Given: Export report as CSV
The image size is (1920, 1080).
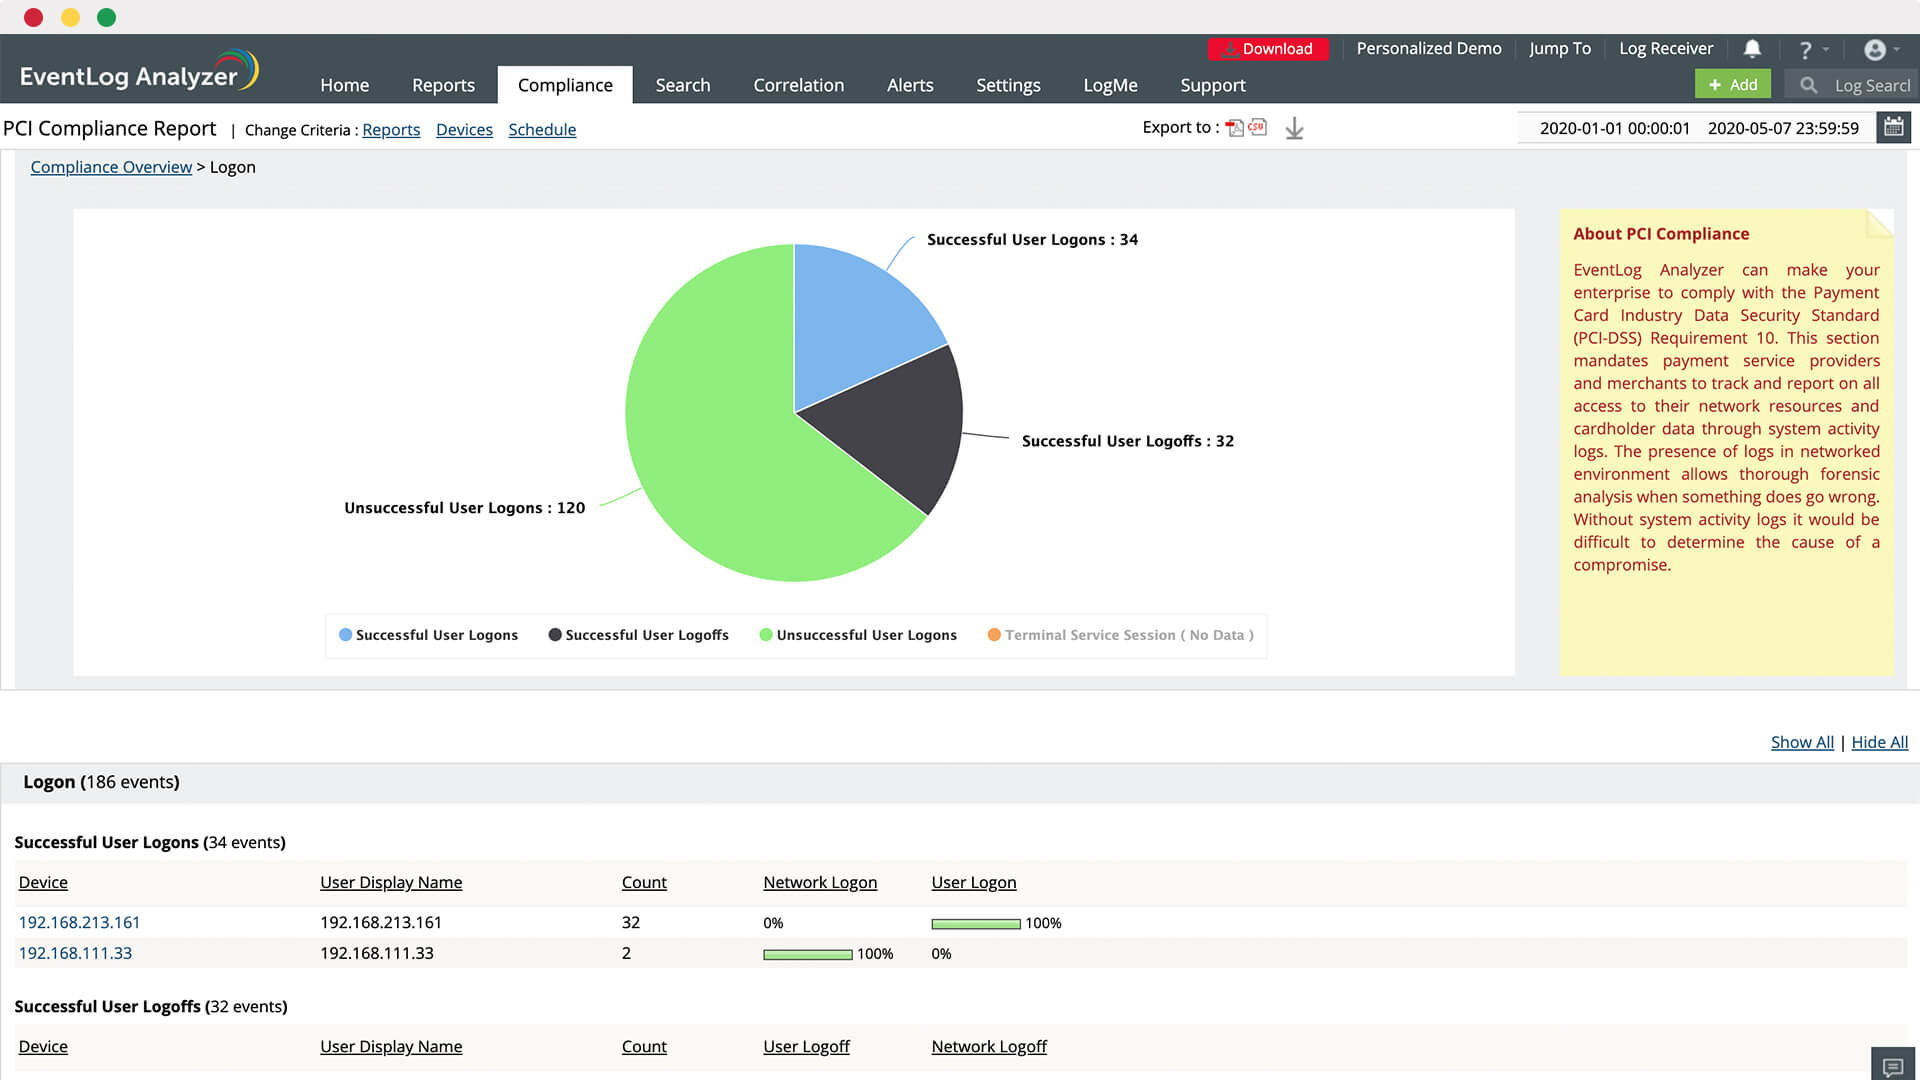Looking at the screenshot, I should point(1258,127).
